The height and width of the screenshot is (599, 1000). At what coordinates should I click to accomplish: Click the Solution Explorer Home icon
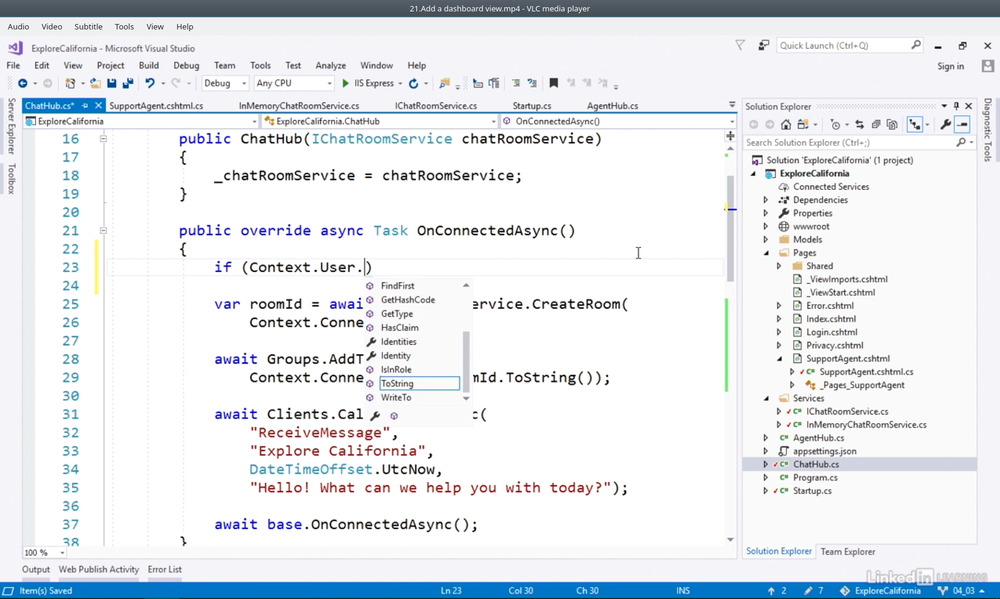tap(786, 124)
